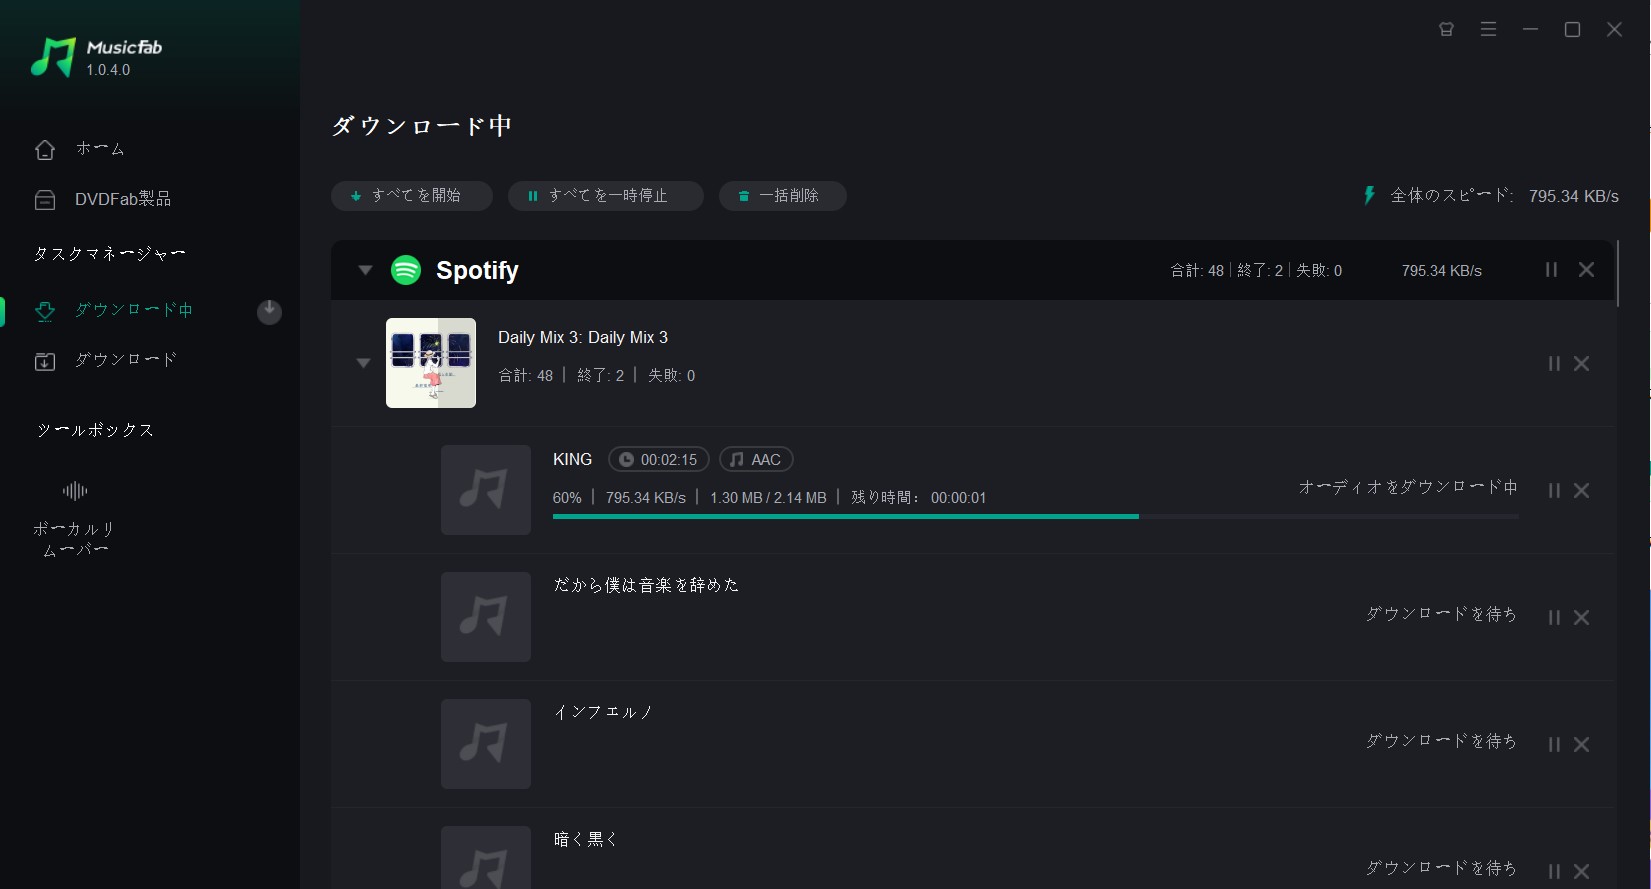This screenshot has width=1651, height=889.
Task: Remove the Daily Mix 3 playlist
Action: click(1582, 364)
